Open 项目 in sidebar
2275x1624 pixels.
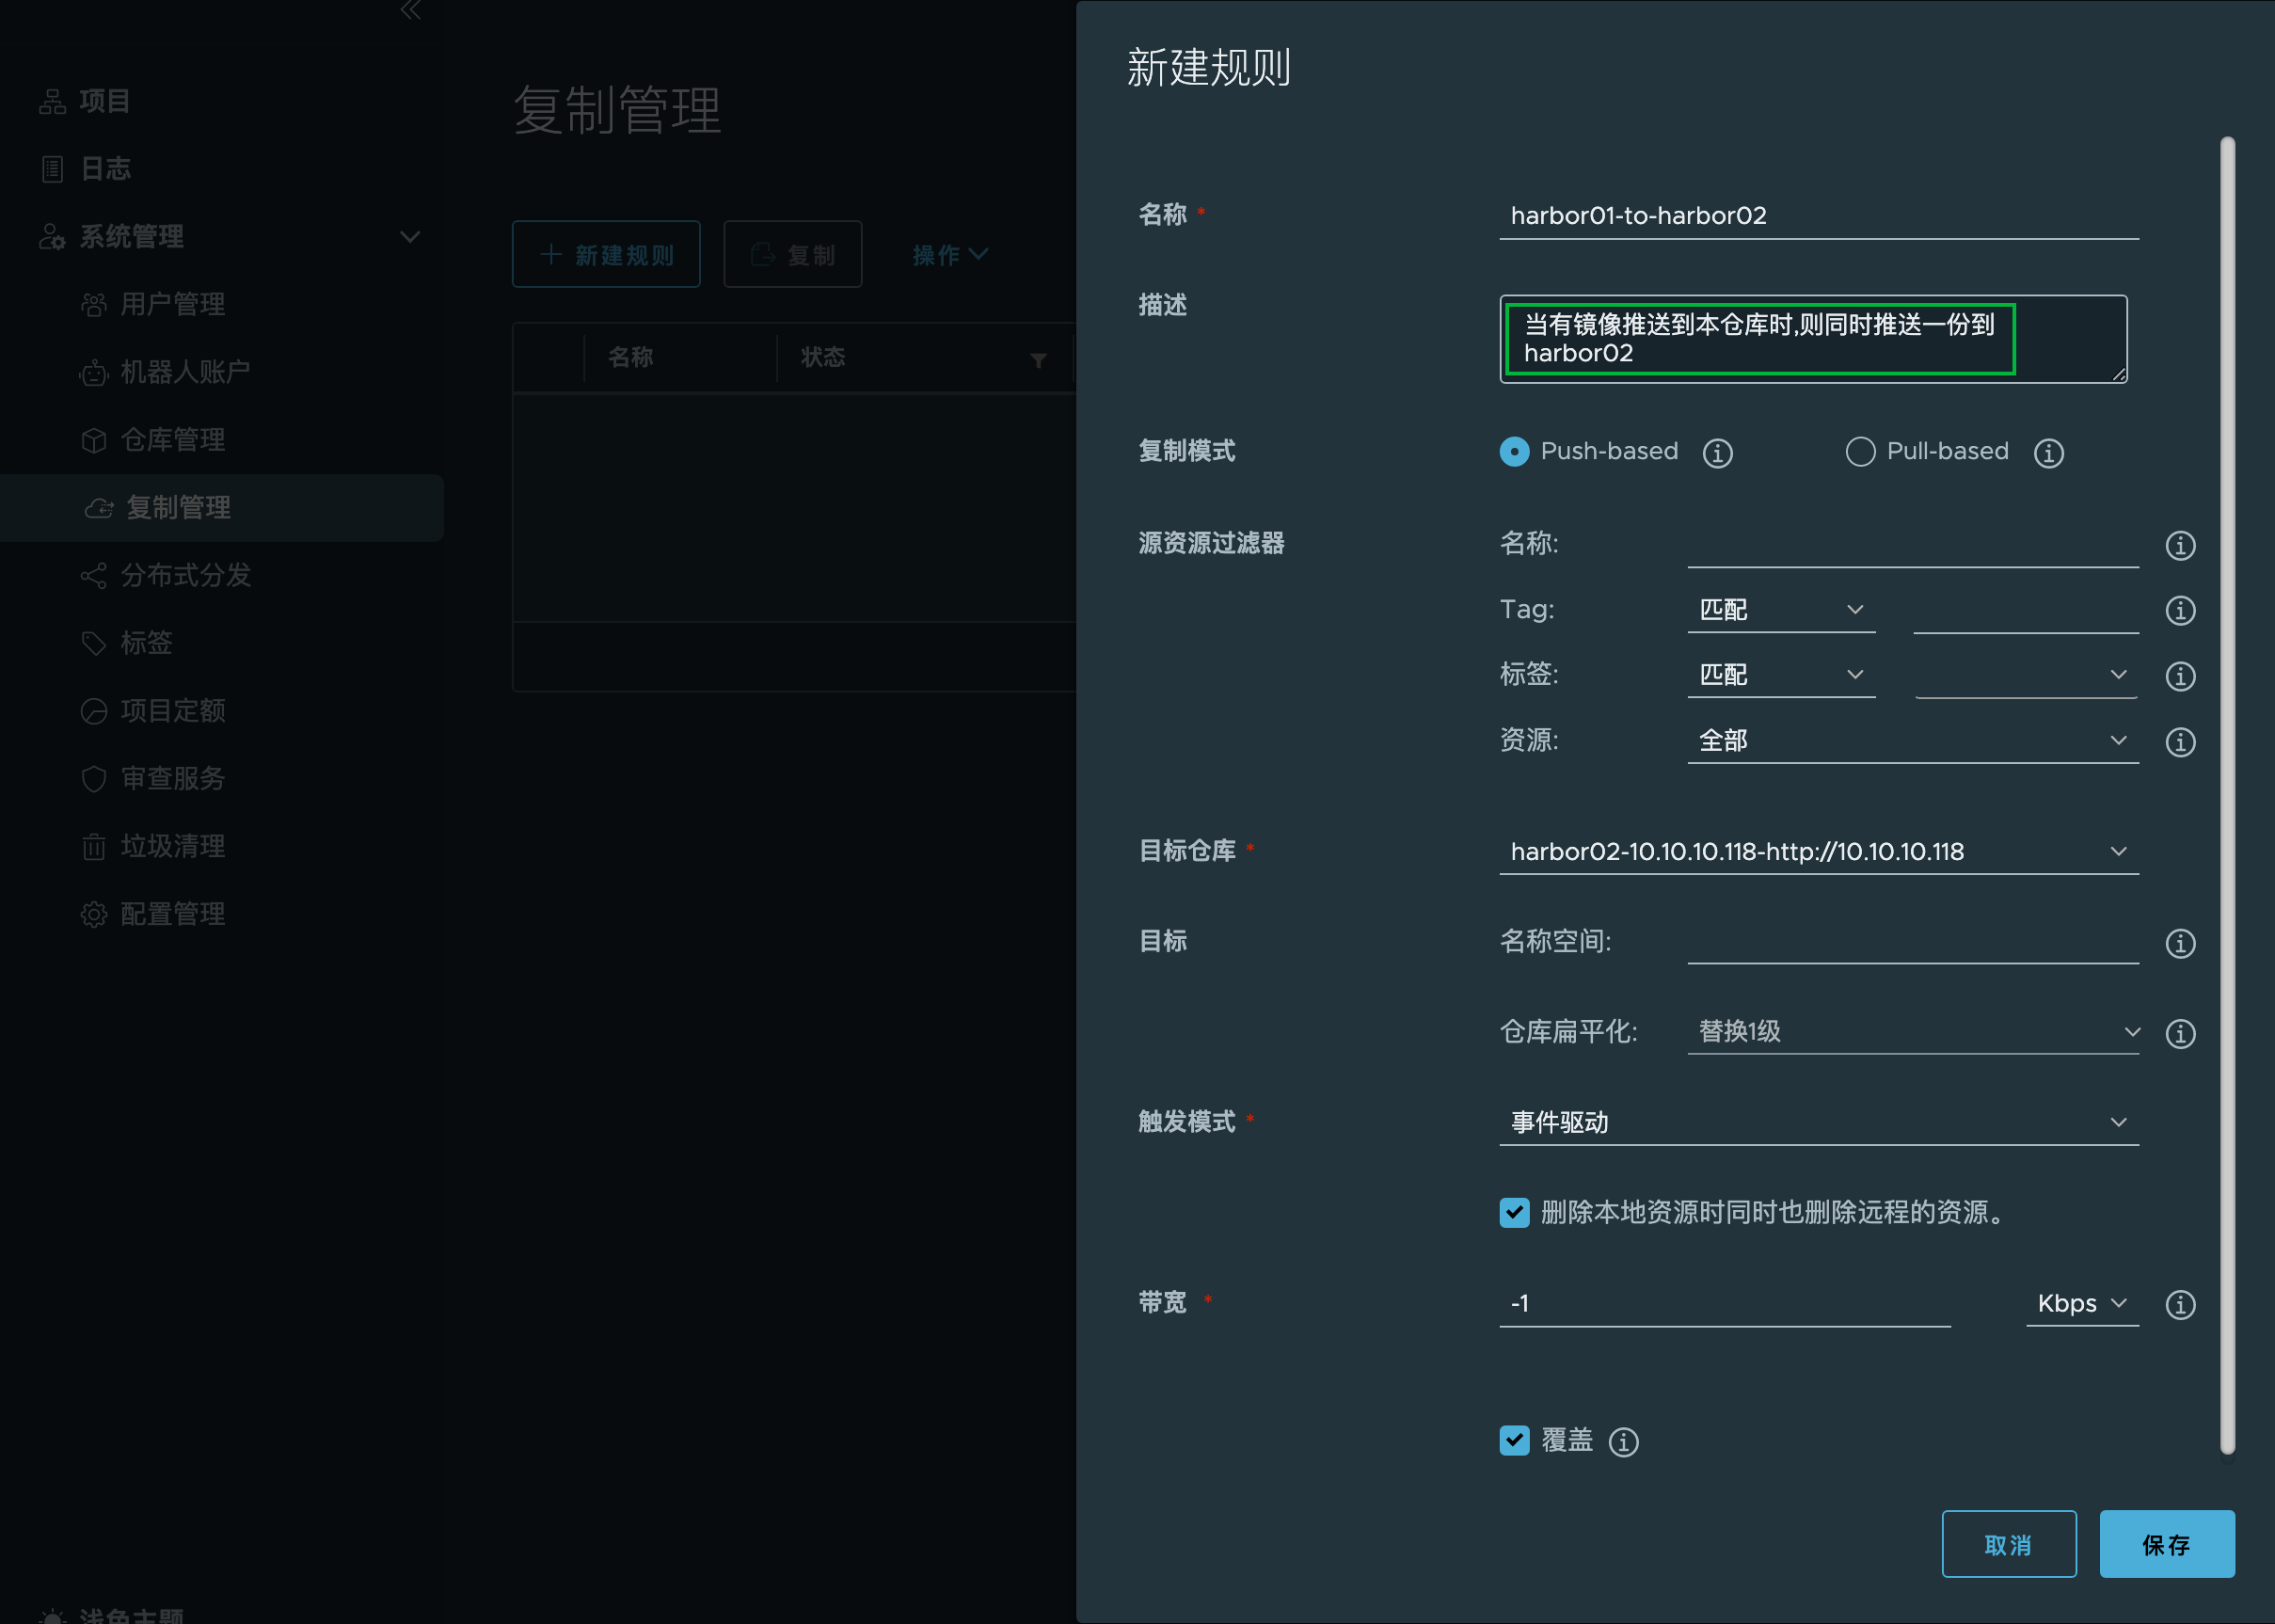tap(105, 102)
